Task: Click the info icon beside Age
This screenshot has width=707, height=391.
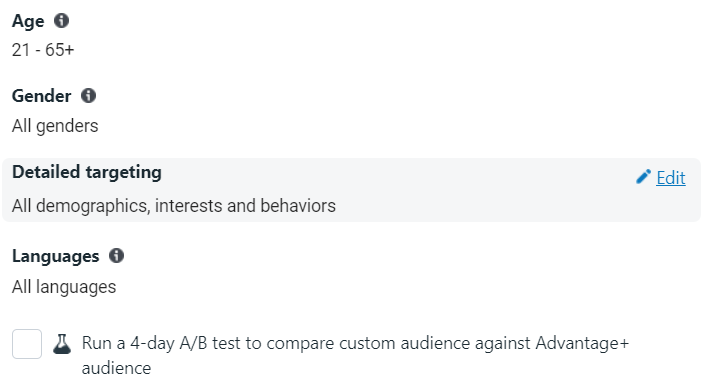Action: click(x=61, y=21)
